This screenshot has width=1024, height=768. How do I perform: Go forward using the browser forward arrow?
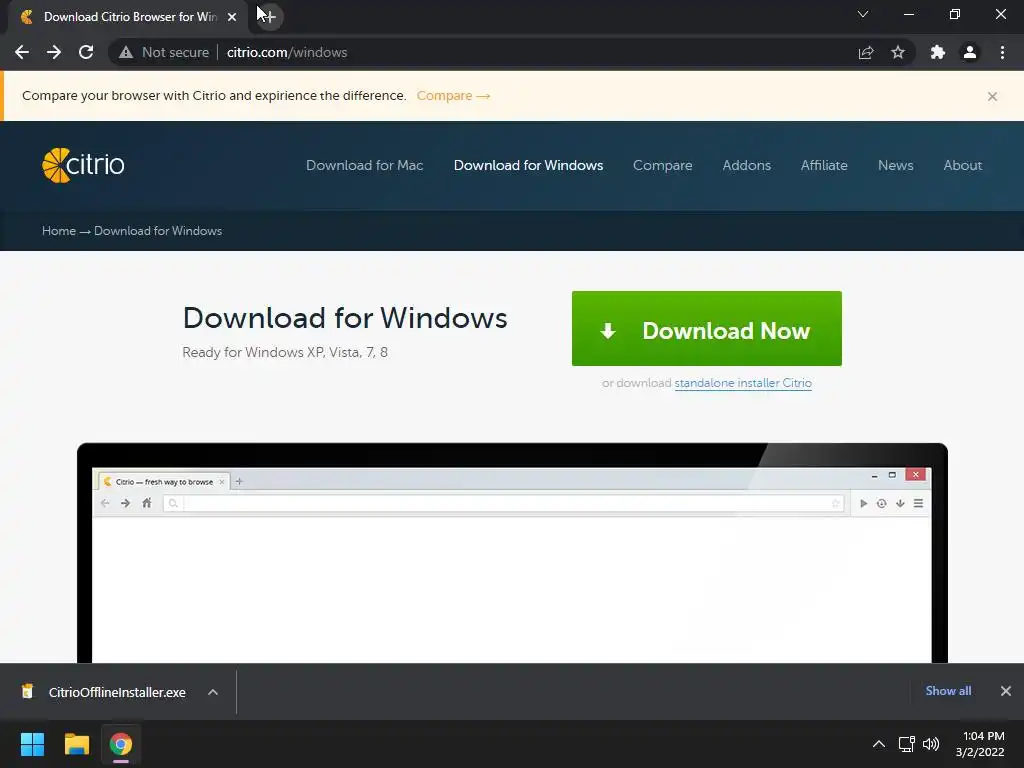click(54, 52)
